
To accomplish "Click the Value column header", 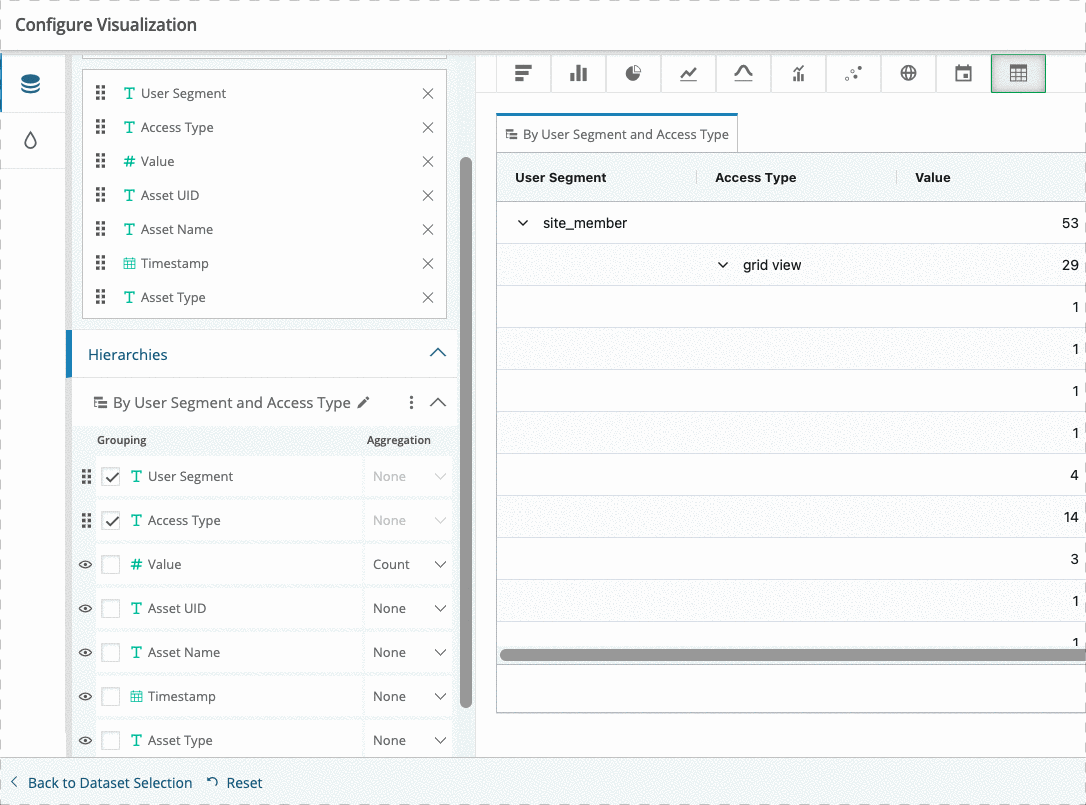I will click(932, 177).
